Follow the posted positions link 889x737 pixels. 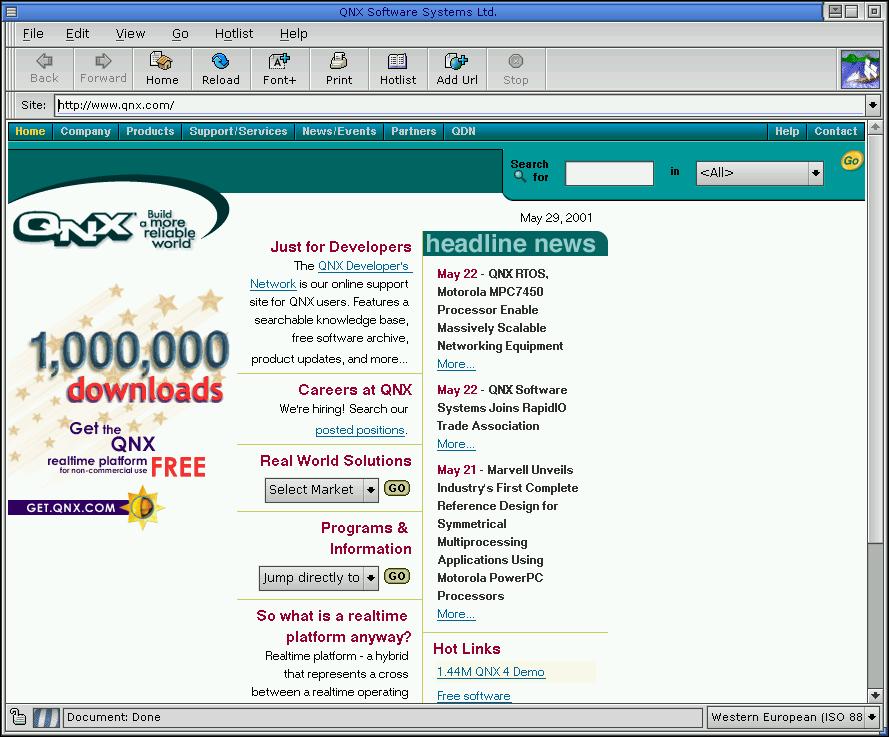360,430
